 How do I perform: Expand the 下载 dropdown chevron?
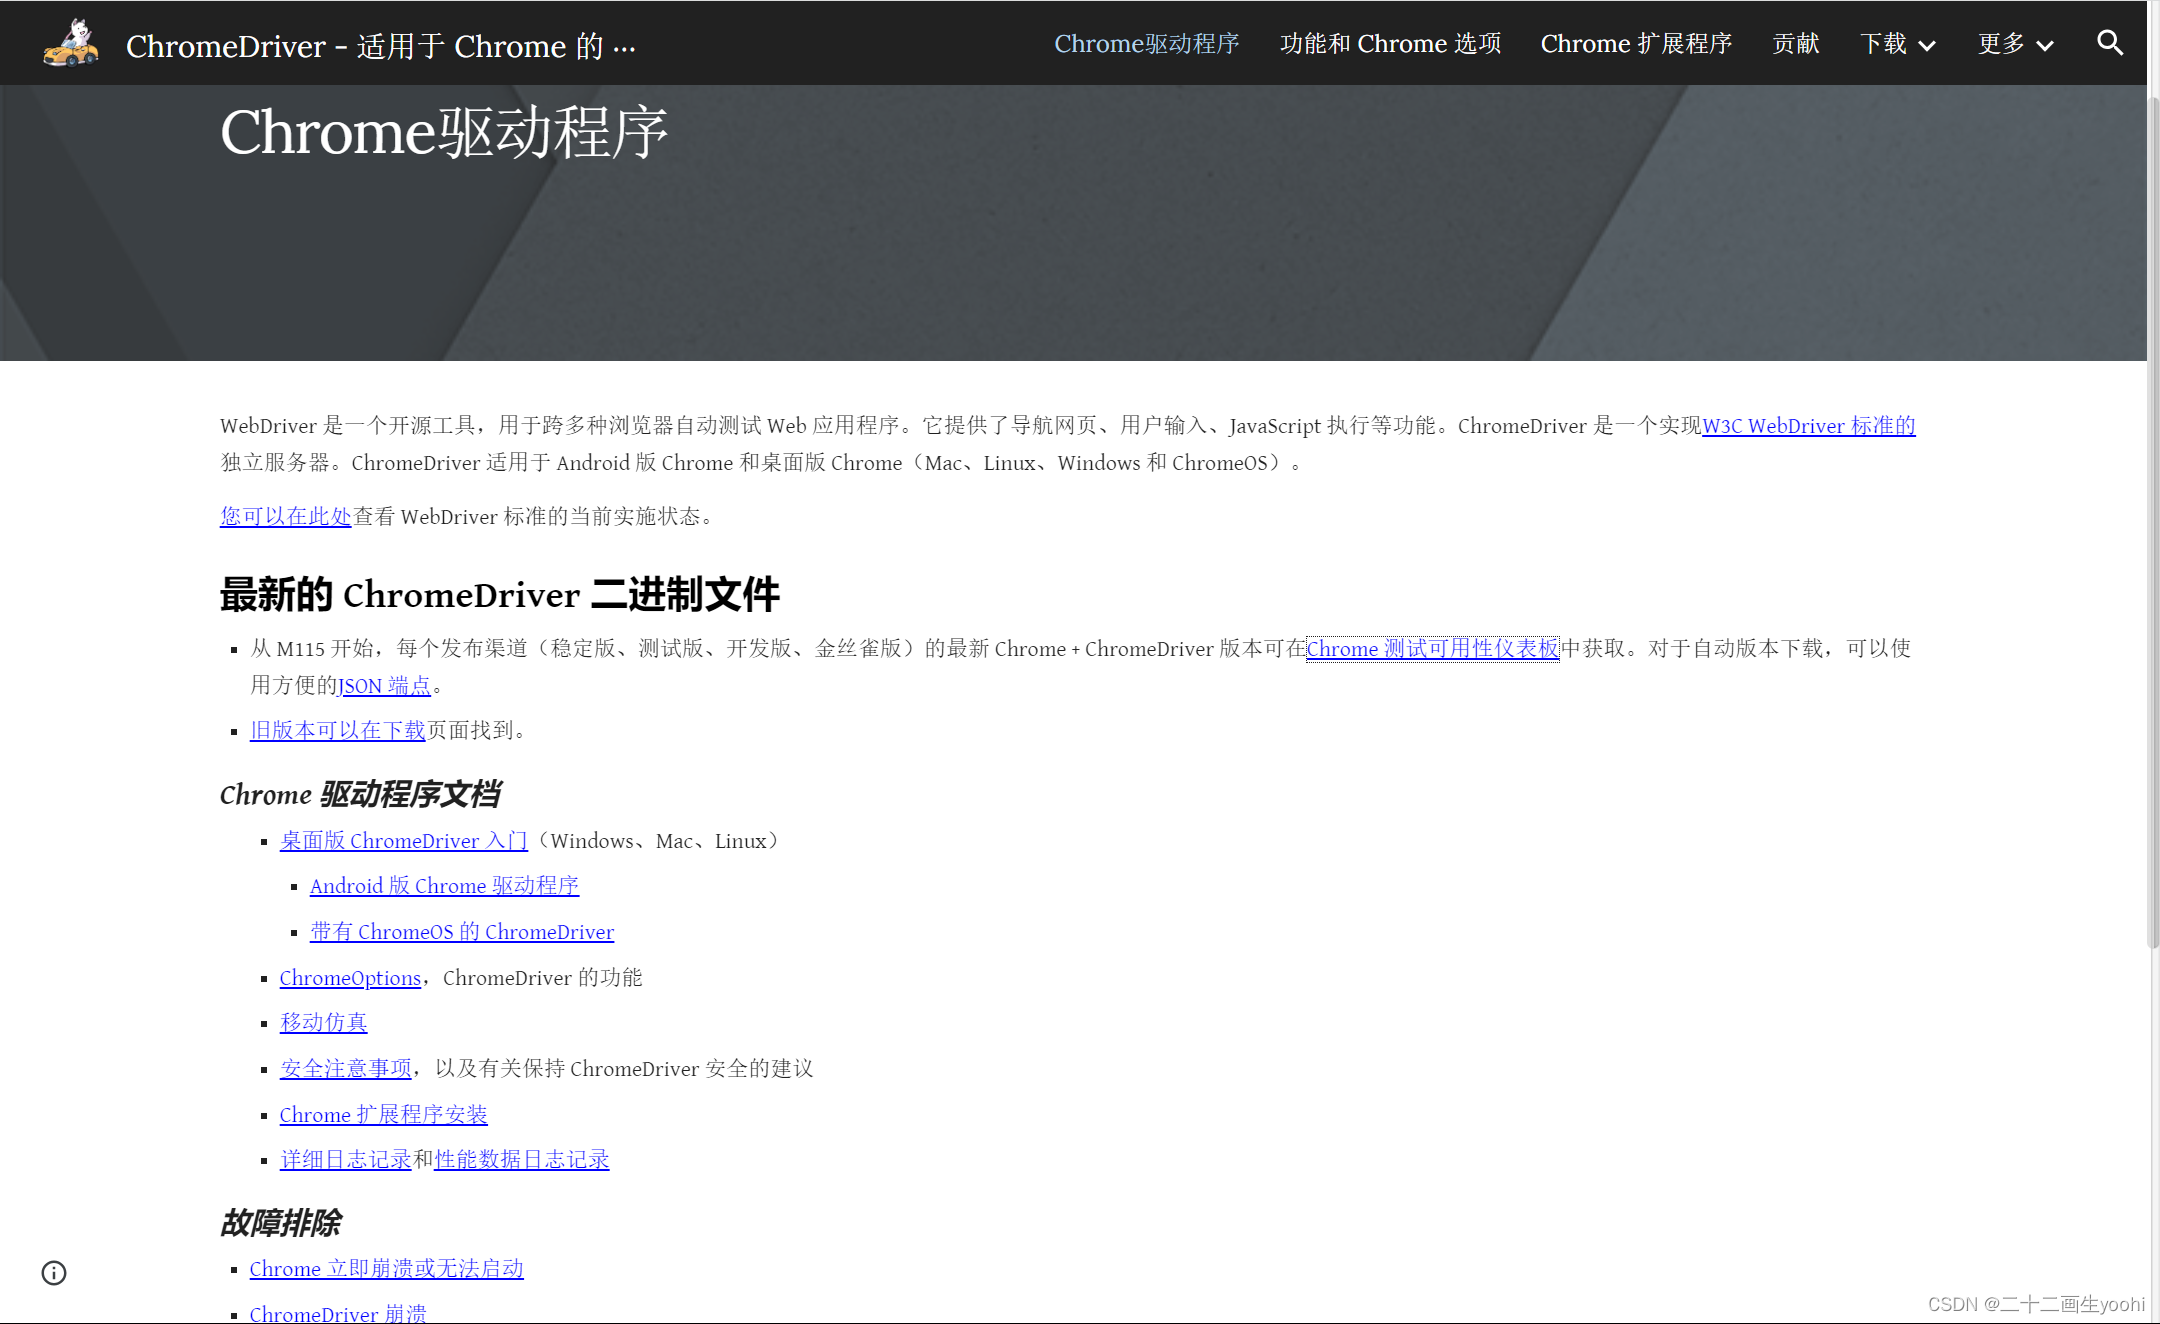coord(1927,44)
